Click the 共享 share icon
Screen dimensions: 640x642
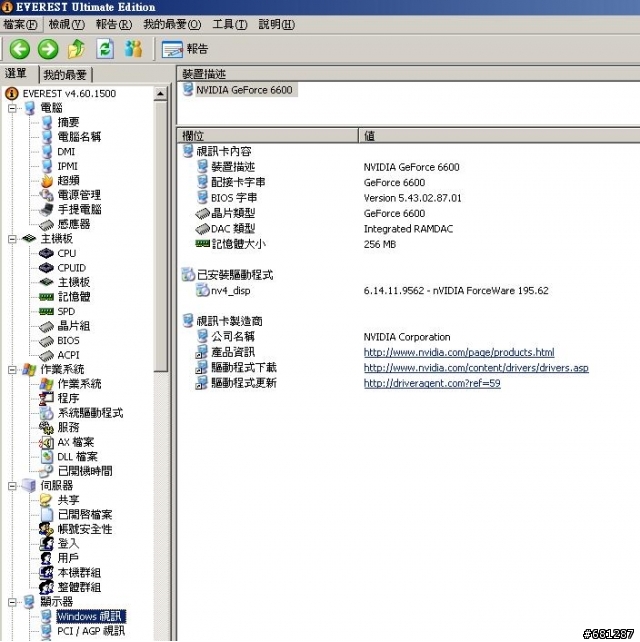point(46,500)
